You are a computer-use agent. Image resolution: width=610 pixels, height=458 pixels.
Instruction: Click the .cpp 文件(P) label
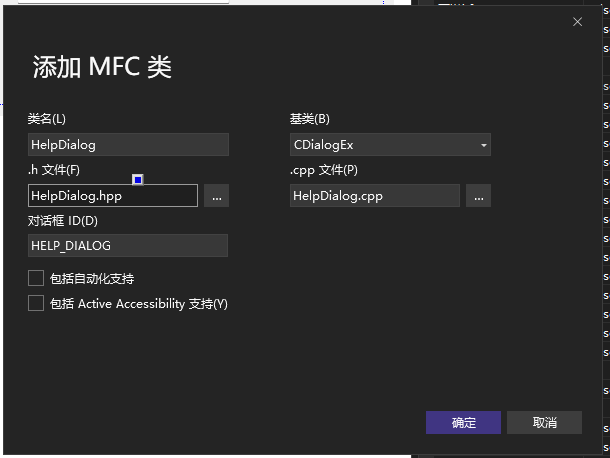coord(323,169)
